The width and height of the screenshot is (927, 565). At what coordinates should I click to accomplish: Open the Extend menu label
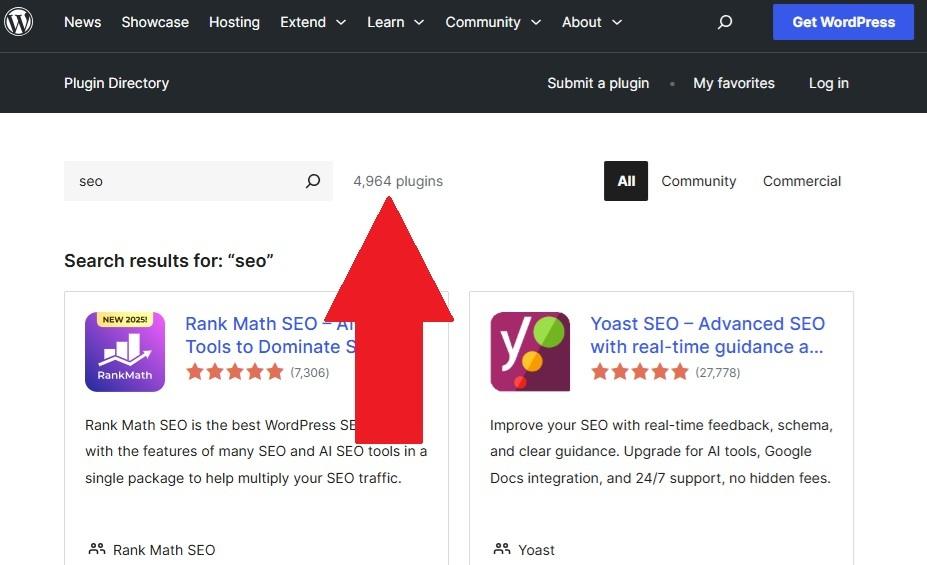[x=303, y=22]
